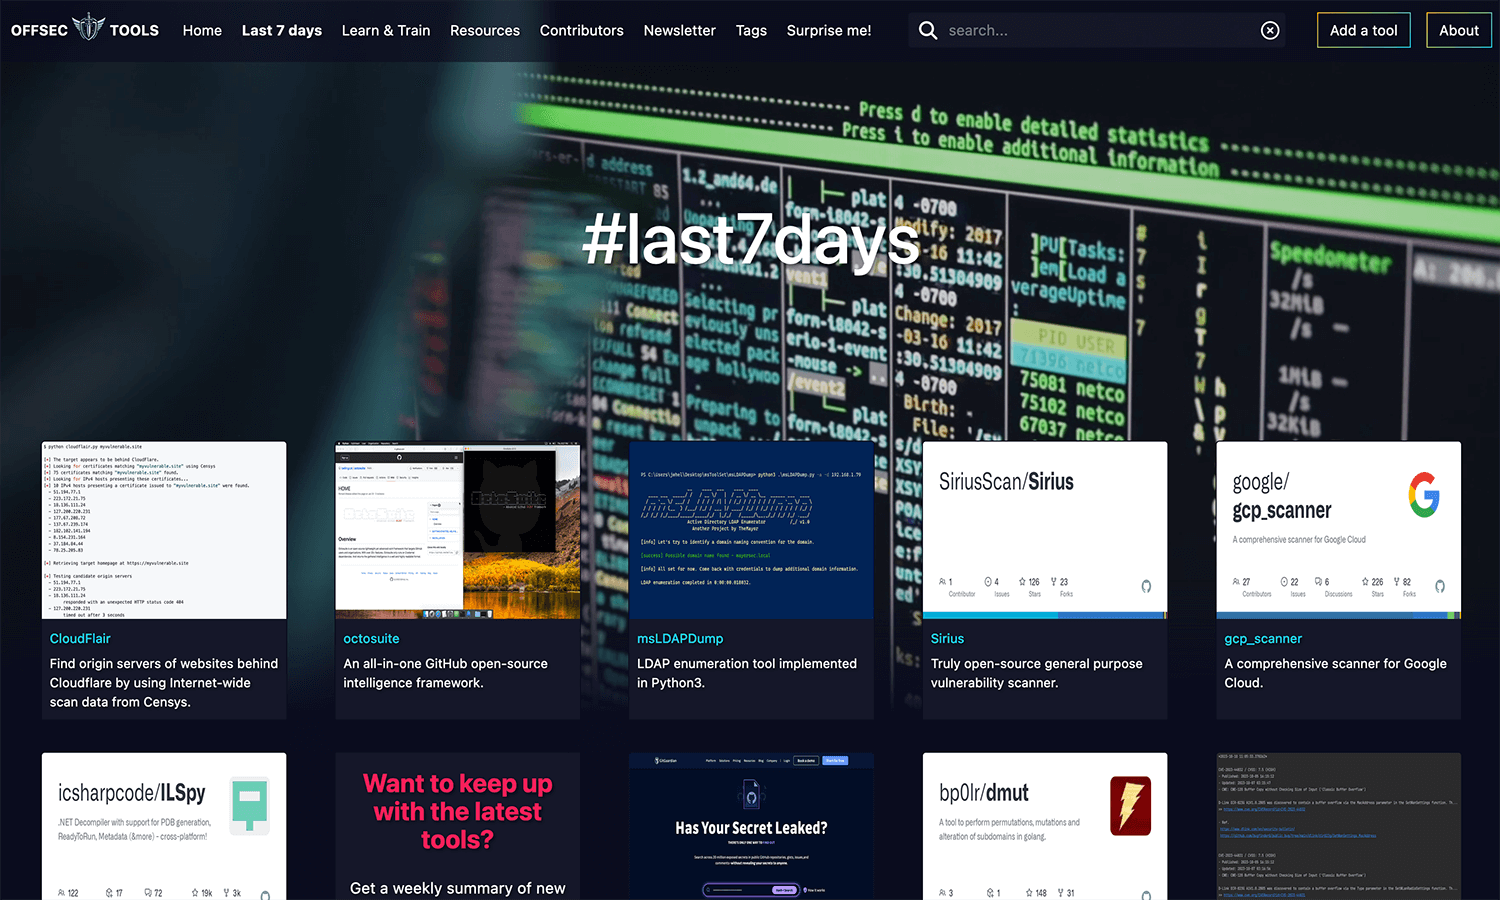
Task: Open the Home menu item
Action: pos(202,30)
